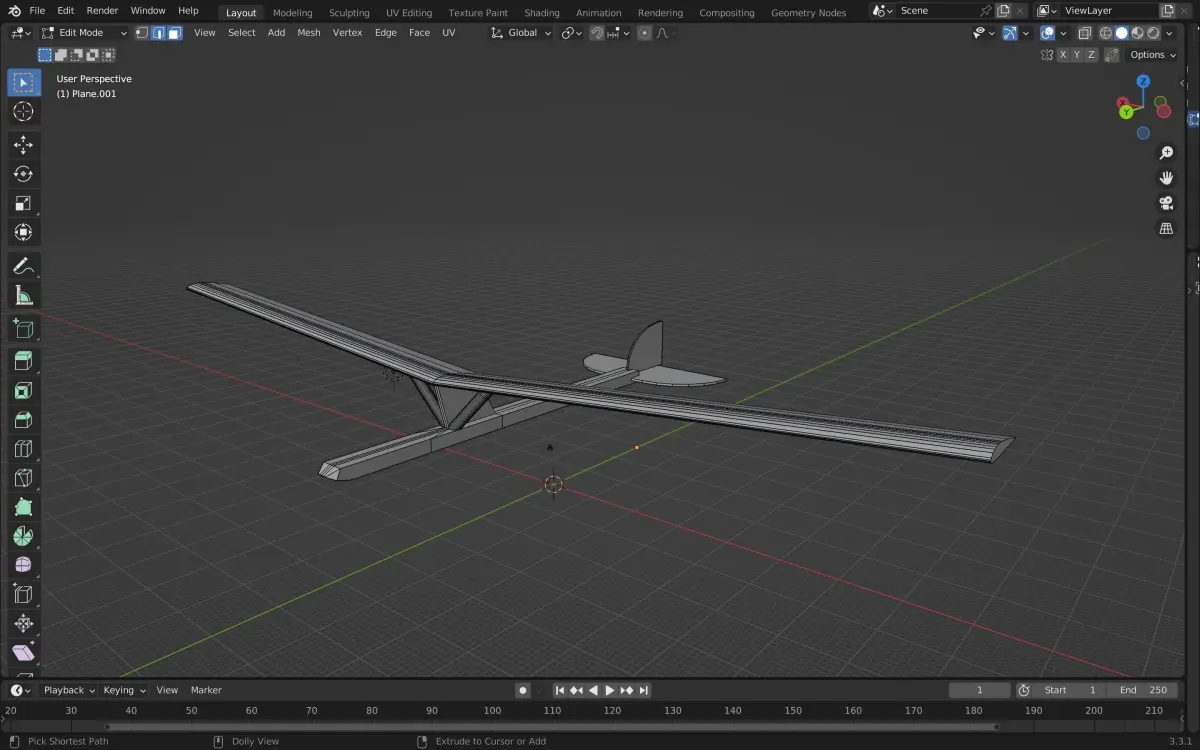Open the Edit Mode dropdown
Image resolution: width=1200 pixels, height=750 pixels.
[84, 32]
